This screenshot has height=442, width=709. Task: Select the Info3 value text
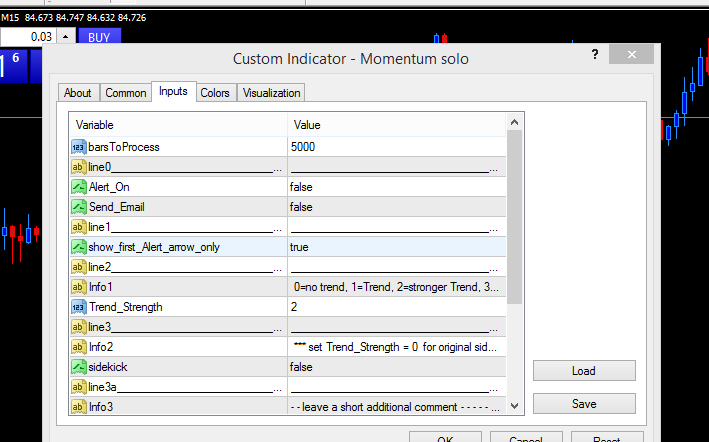[395, 407]
